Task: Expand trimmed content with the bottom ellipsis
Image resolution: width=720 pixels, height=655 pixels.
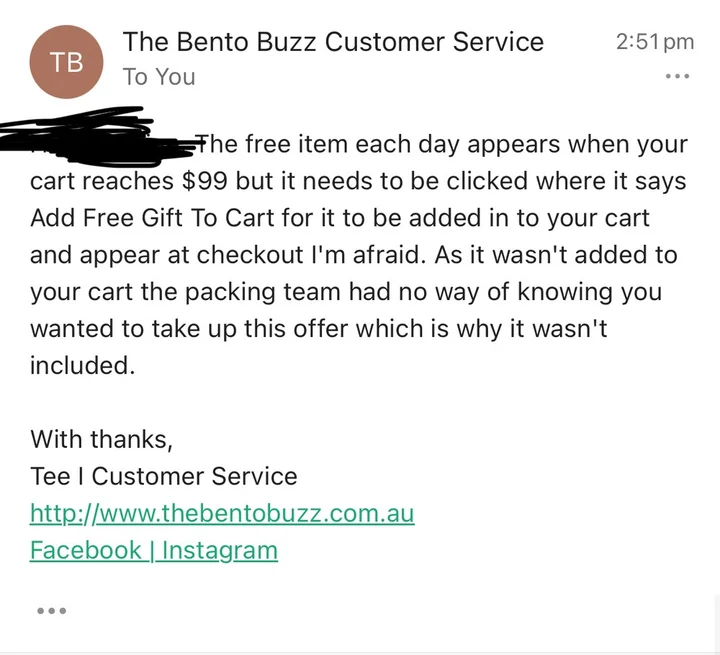Action: (x=50, y=610)
